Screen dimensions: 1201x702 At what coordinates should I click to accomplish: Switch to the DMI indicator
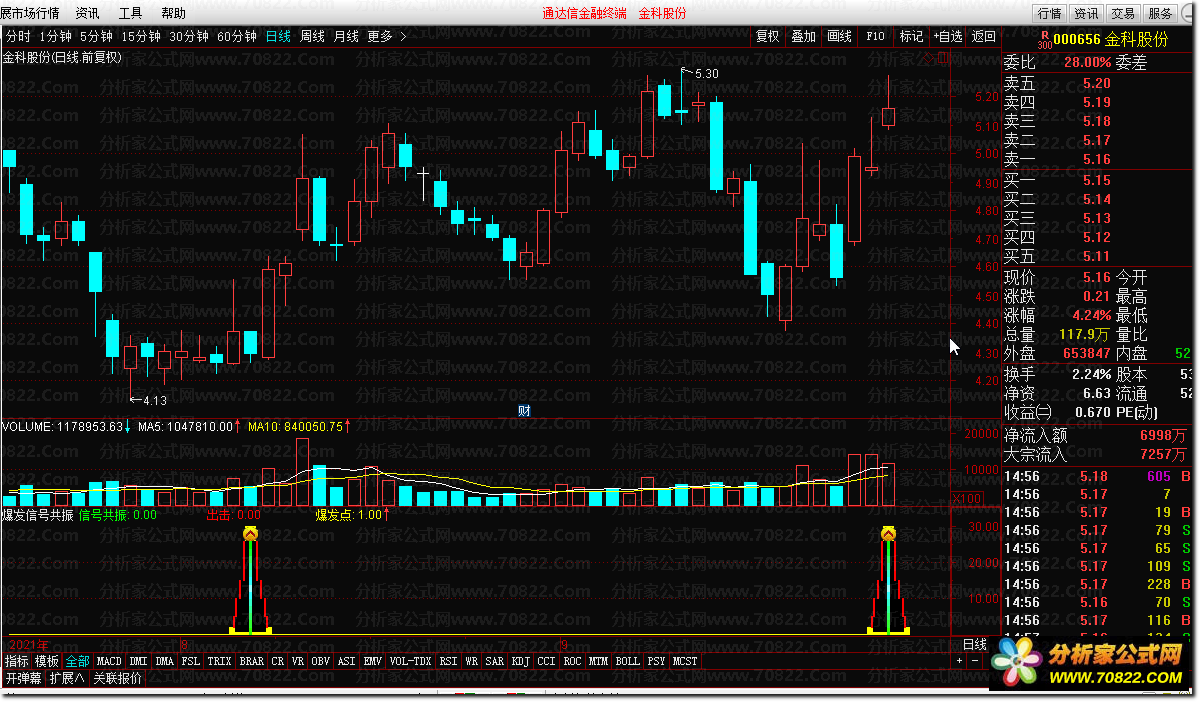pyautogui.click(x=138, y=662)
